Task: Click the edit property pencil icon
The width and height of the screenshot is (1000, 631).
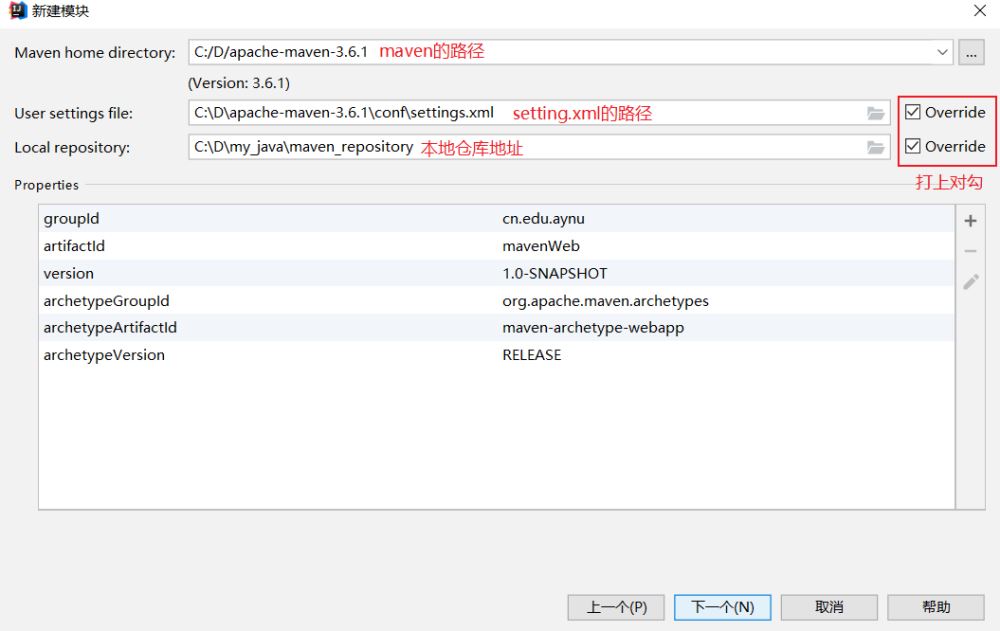Action: pos(971,281)
